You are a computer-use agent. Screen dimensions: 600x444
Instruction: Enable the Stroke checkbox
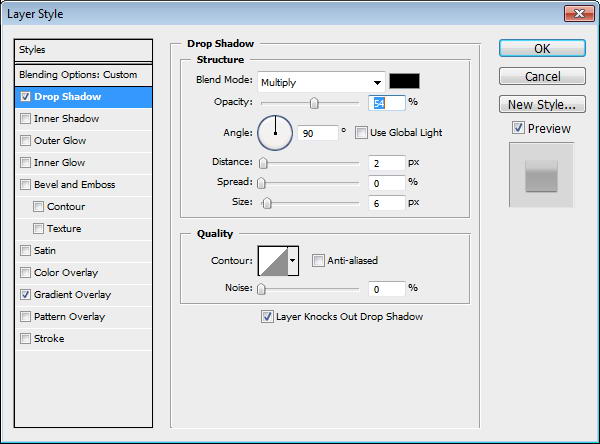click(25, 339)
